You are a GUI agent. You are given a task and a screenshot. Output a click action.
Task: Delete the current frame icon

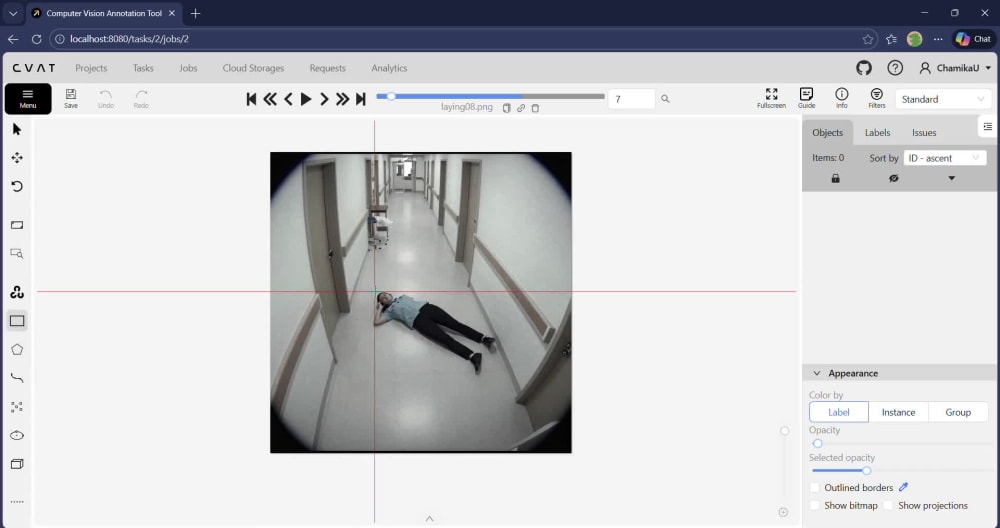point(535,108)
